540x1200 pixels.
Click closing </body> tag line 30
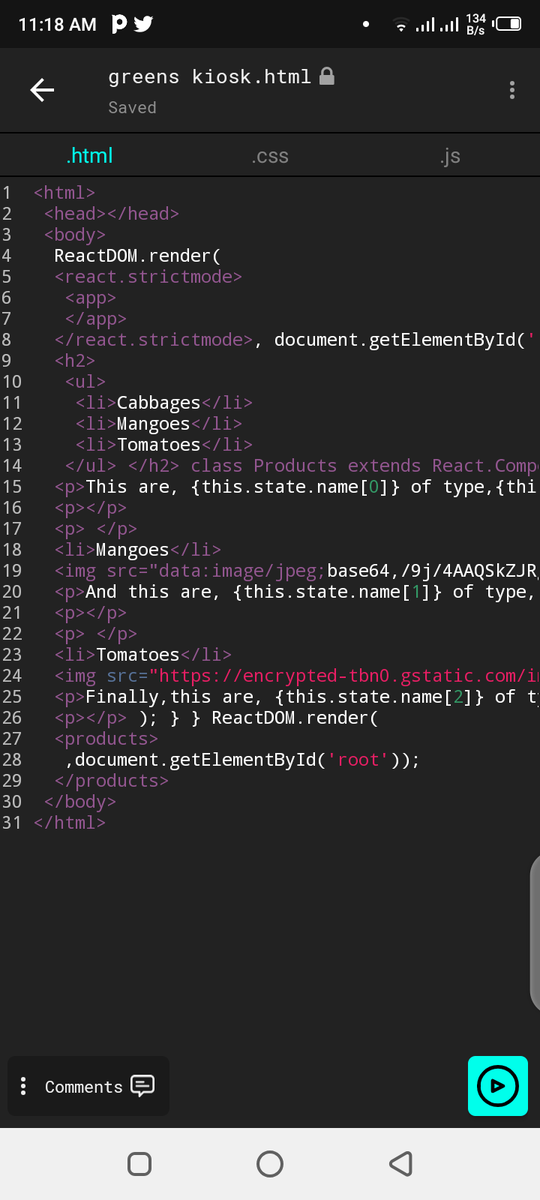(x=80, y=801)
